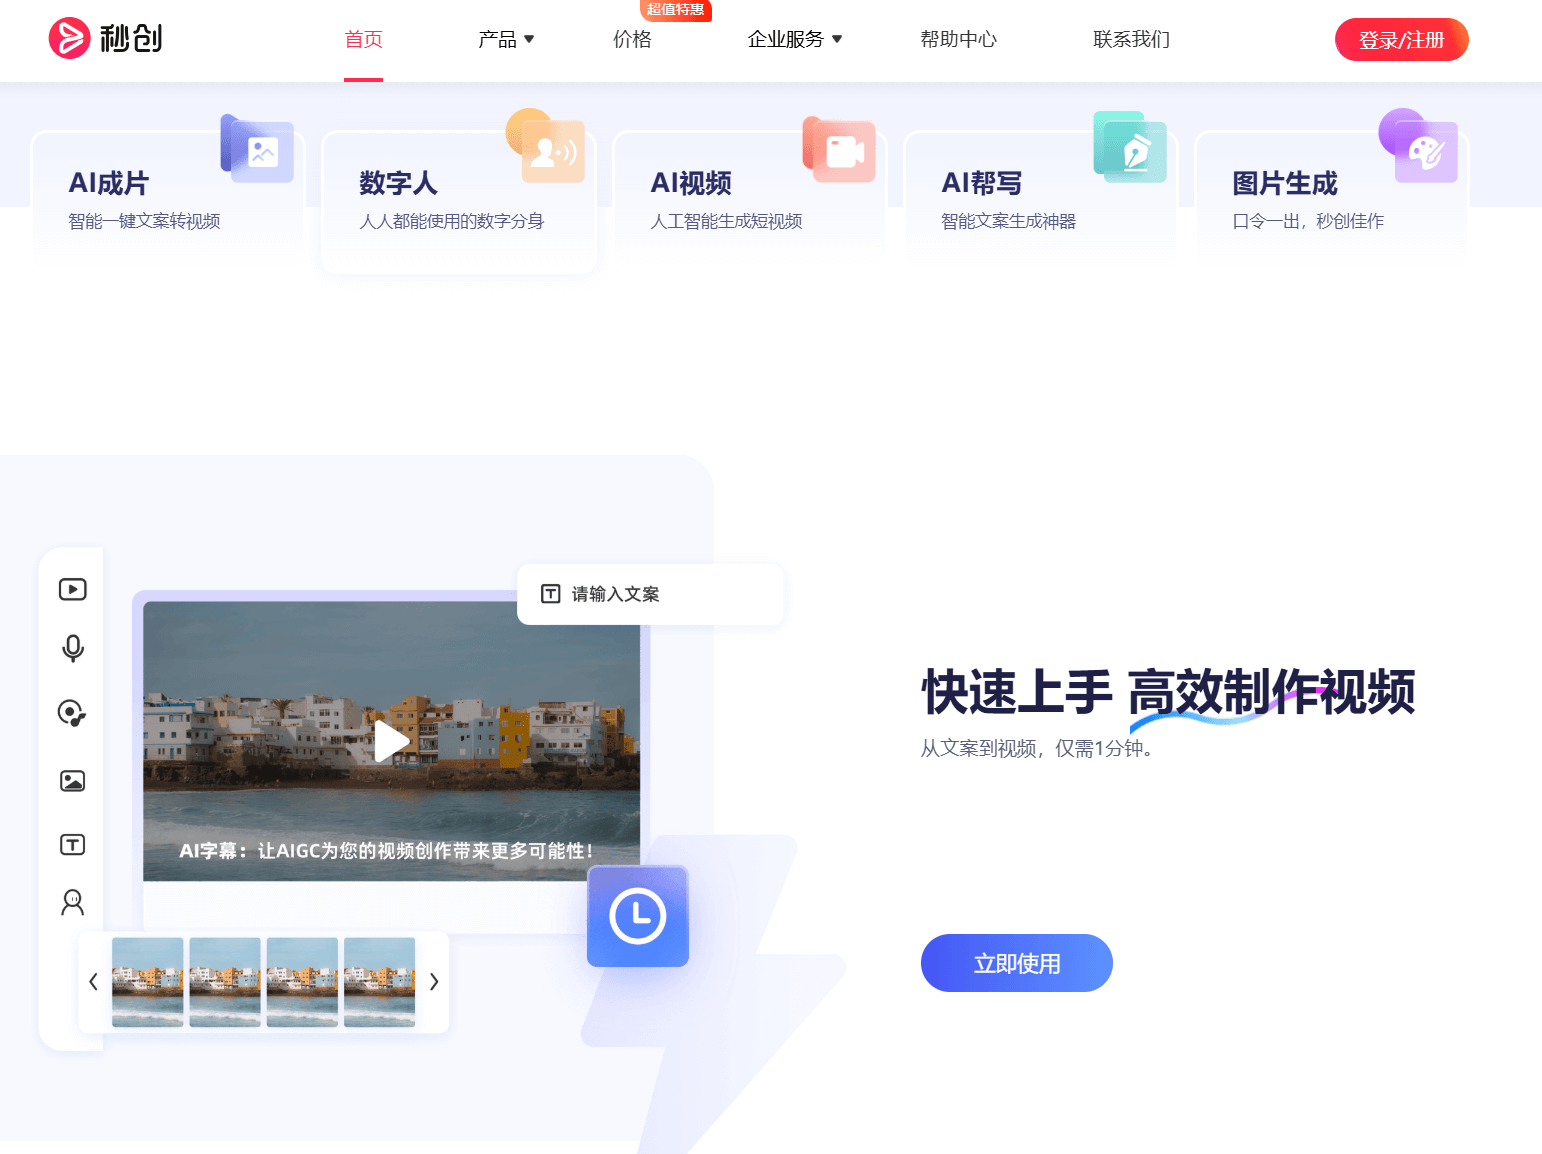Click the 立即使用 button

(x=1016, y=963)
